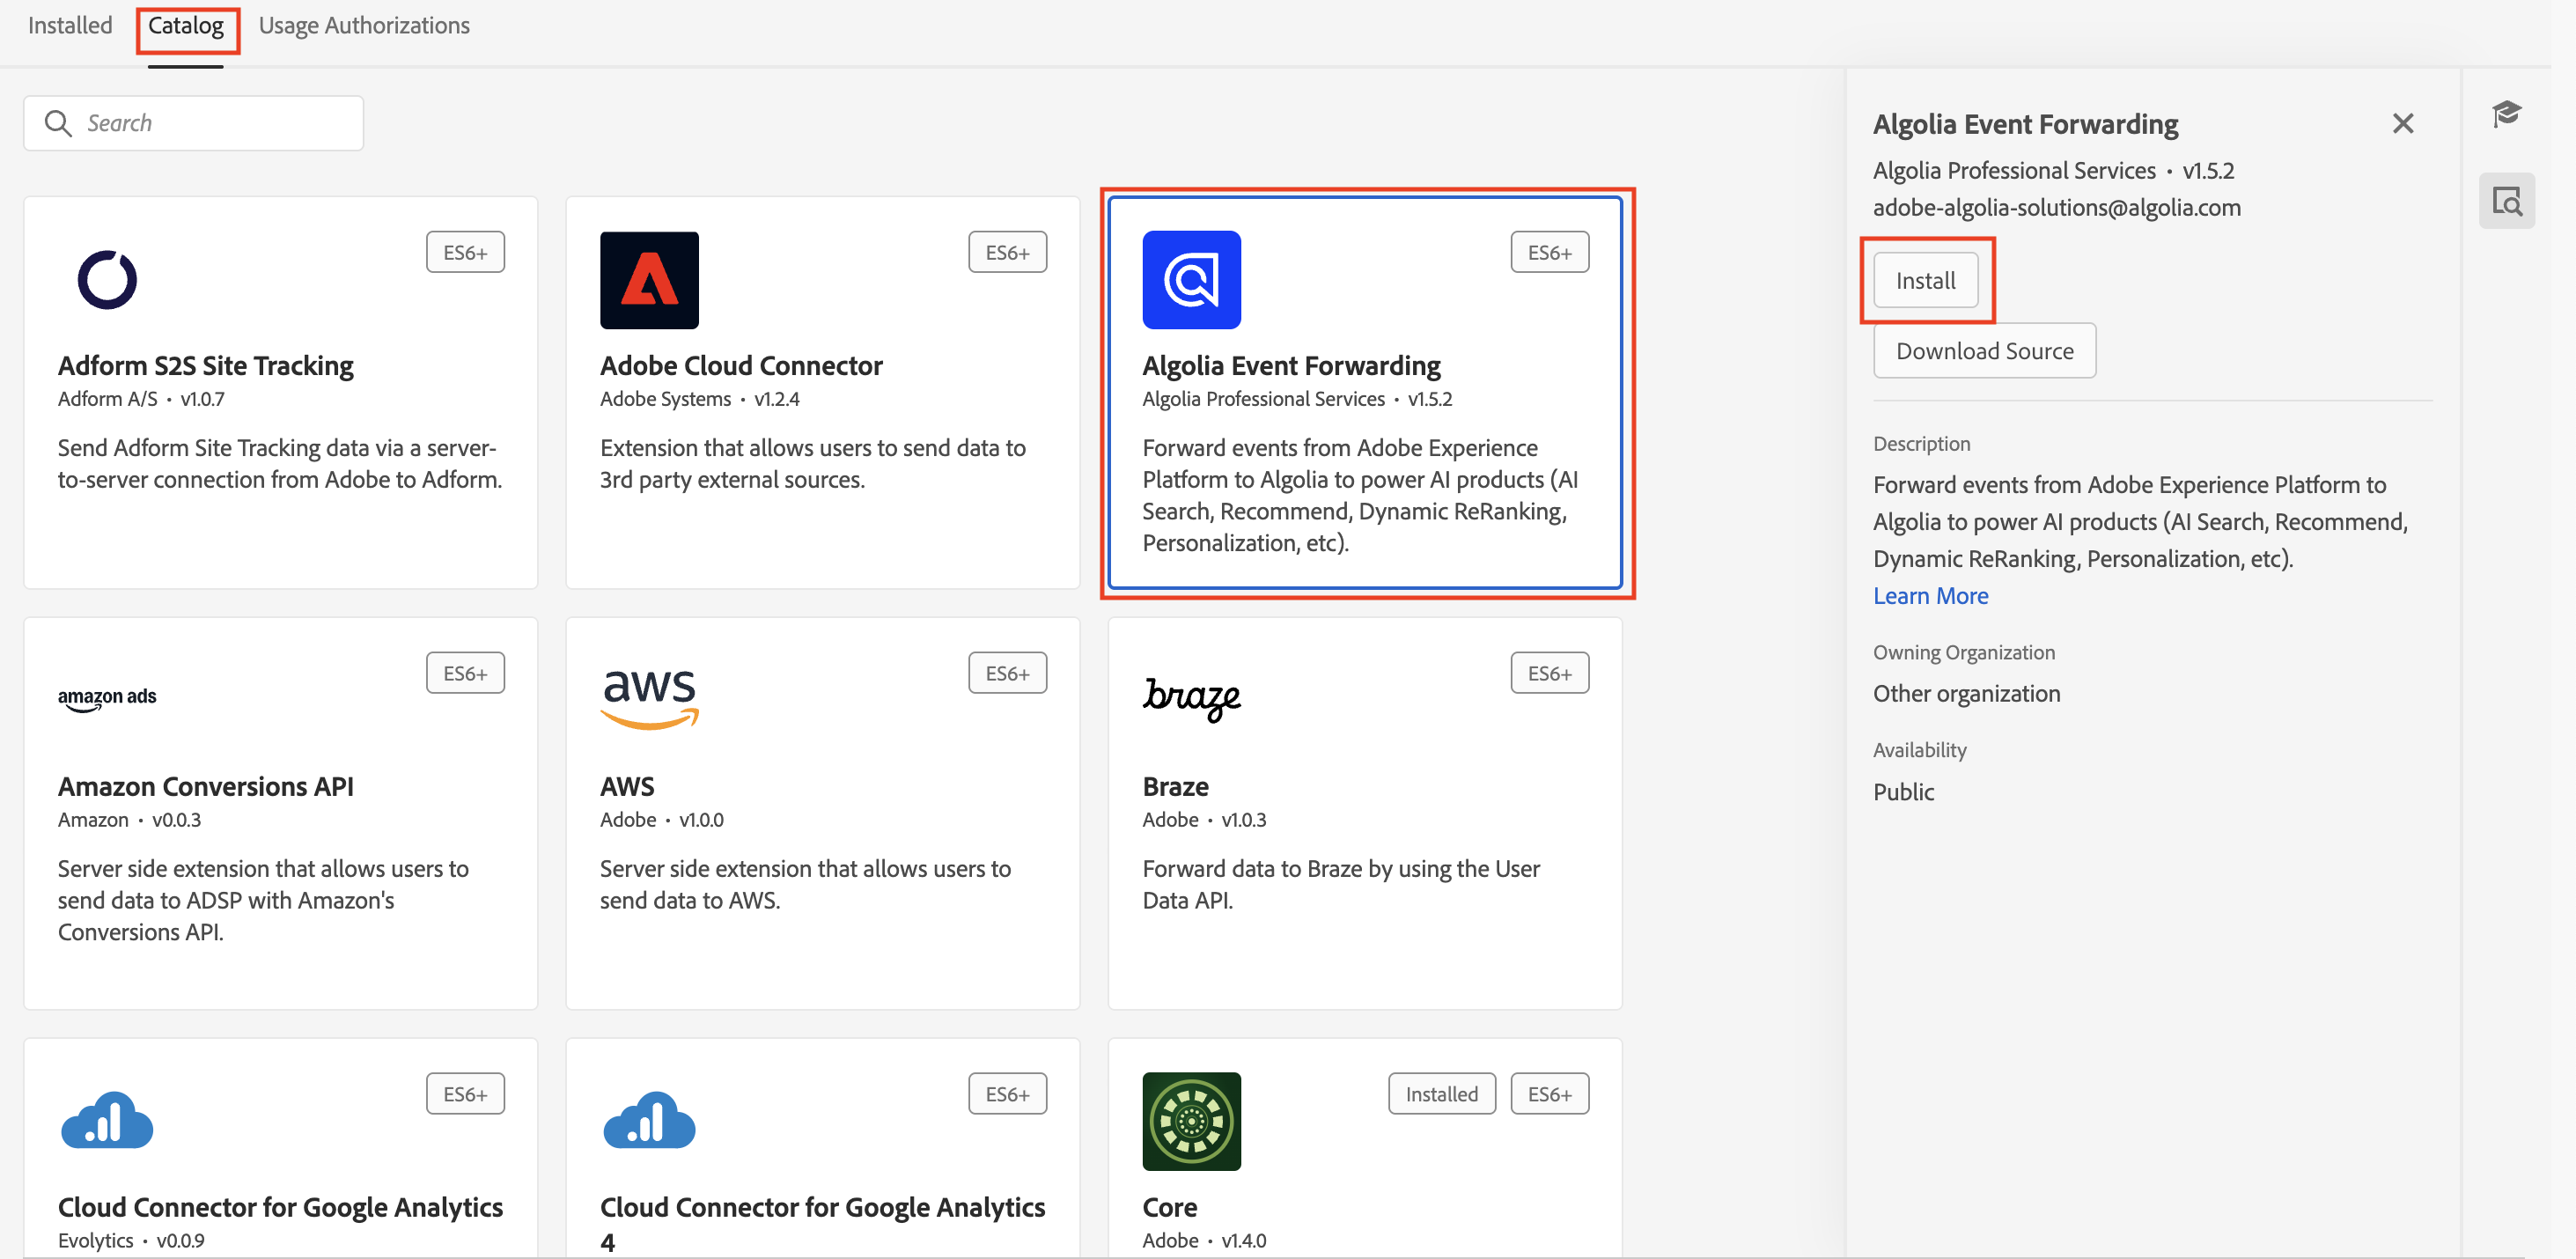Click the Adobe Cloud Connector logo icon
This screenshot has width=2576, height=1259.
point(649,279)
